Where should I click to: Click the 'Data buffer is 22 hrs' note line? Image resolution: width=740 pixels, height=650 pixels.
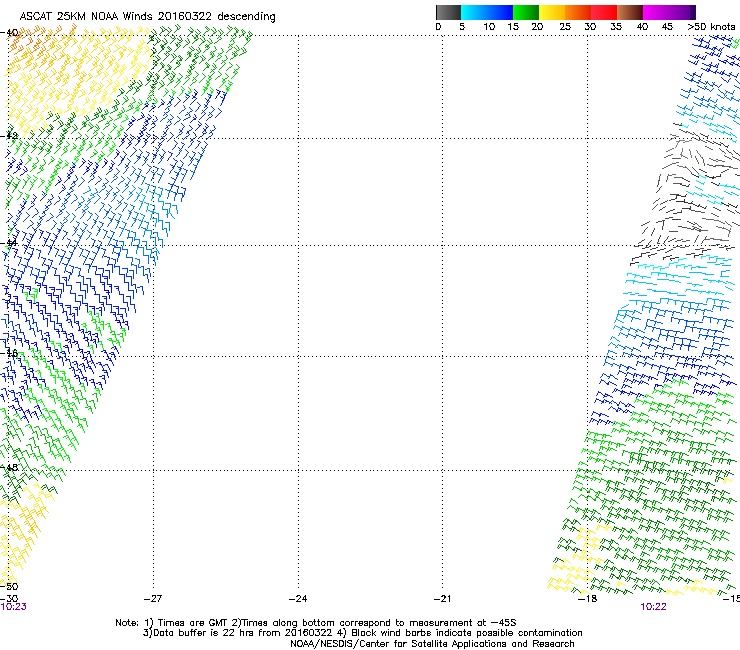362,633
